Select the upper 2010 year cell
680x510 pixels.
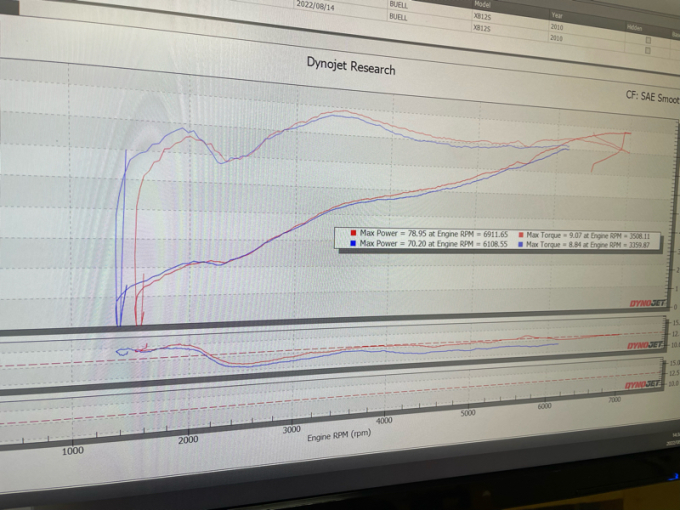coord(557,27)
